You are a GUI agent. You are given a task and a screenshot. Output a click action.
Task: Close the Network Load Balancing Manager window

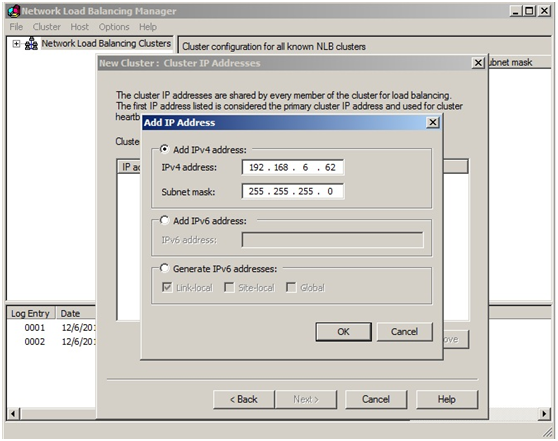click(544, 11)
